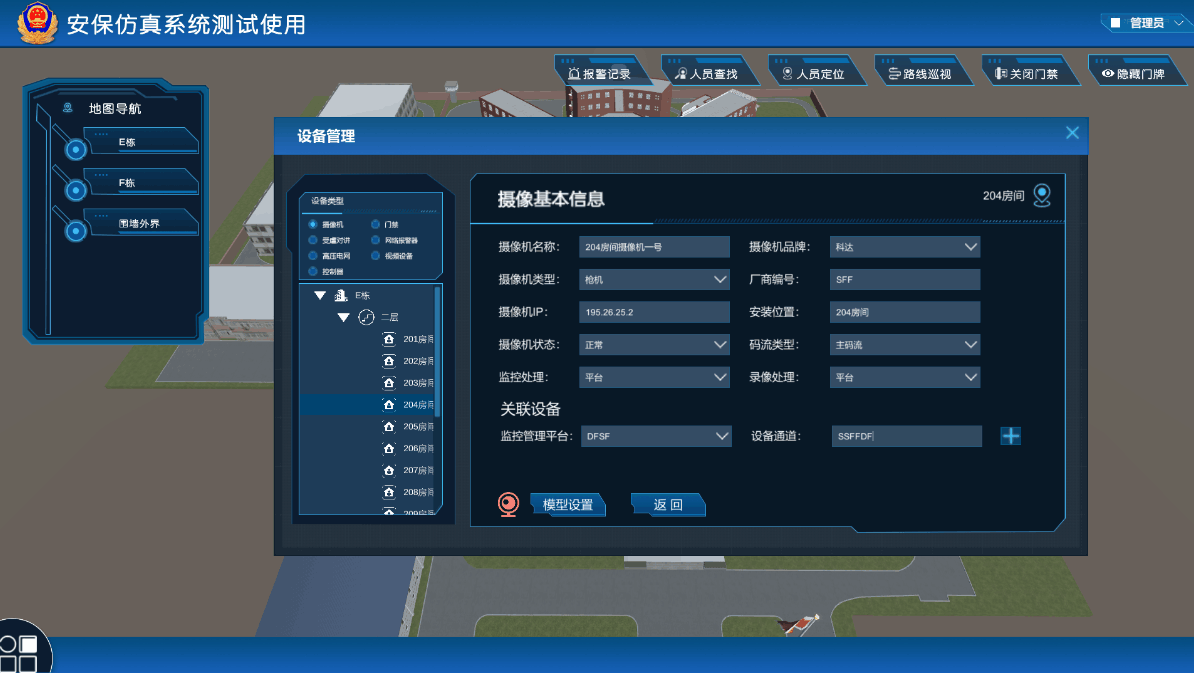Open the 监控处理 dropdown showing 平台
This screenshot has width=1194, height=673.
tap(654, 377)
